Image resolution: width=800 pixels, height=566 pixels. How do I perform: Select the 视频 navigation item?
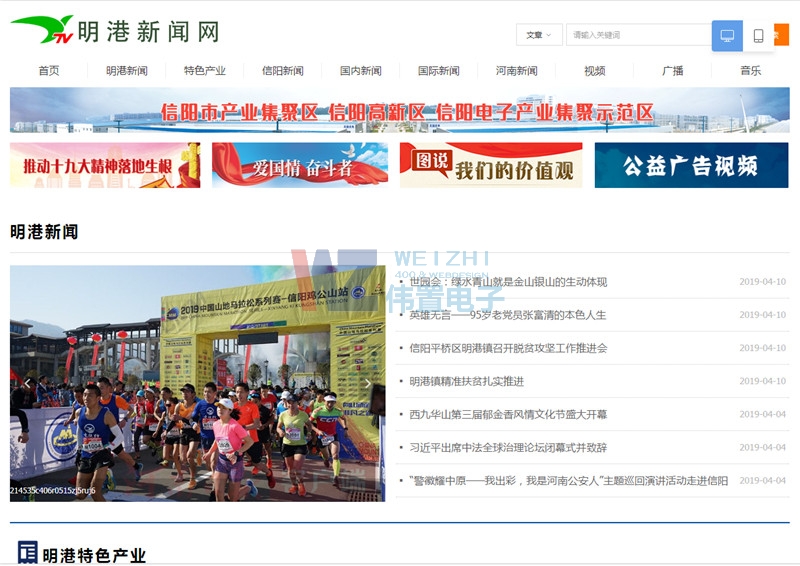click(x=595, y=71)
